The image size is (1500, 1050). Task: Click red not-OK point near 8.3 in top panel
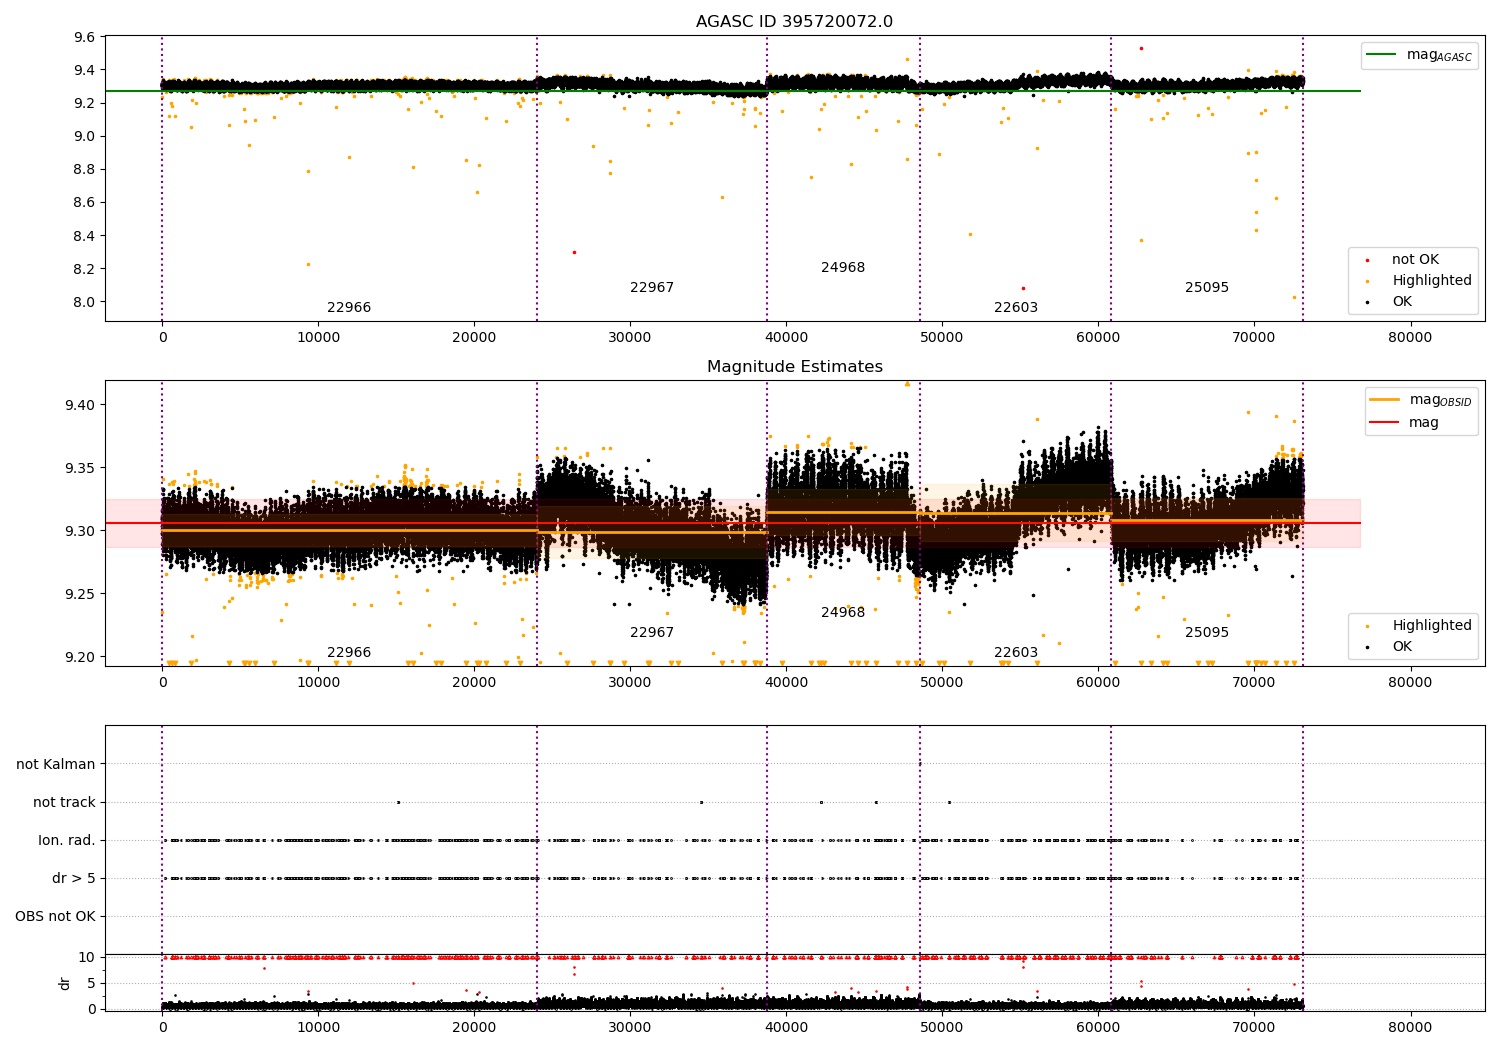click(574, 252)
